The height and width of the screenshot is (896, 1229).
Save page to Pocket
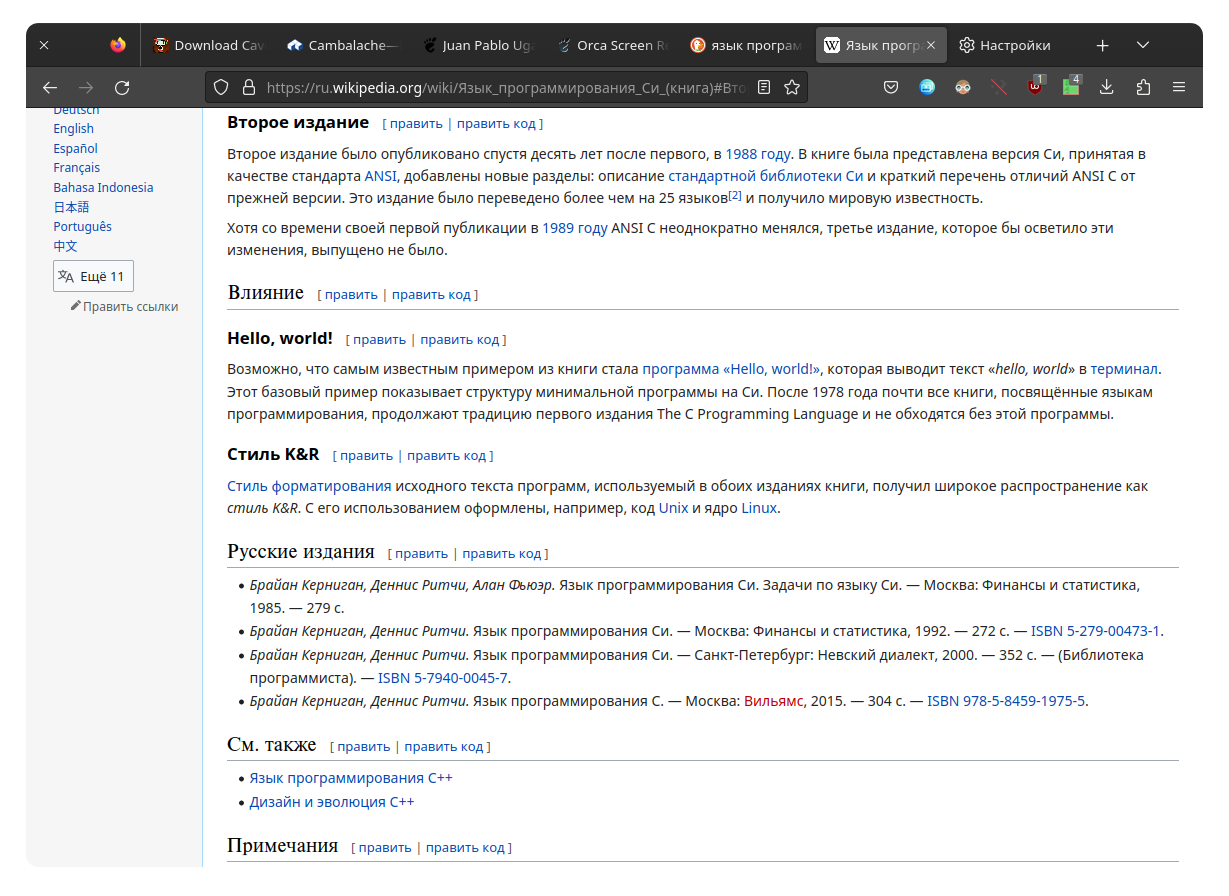click(891, 88)
